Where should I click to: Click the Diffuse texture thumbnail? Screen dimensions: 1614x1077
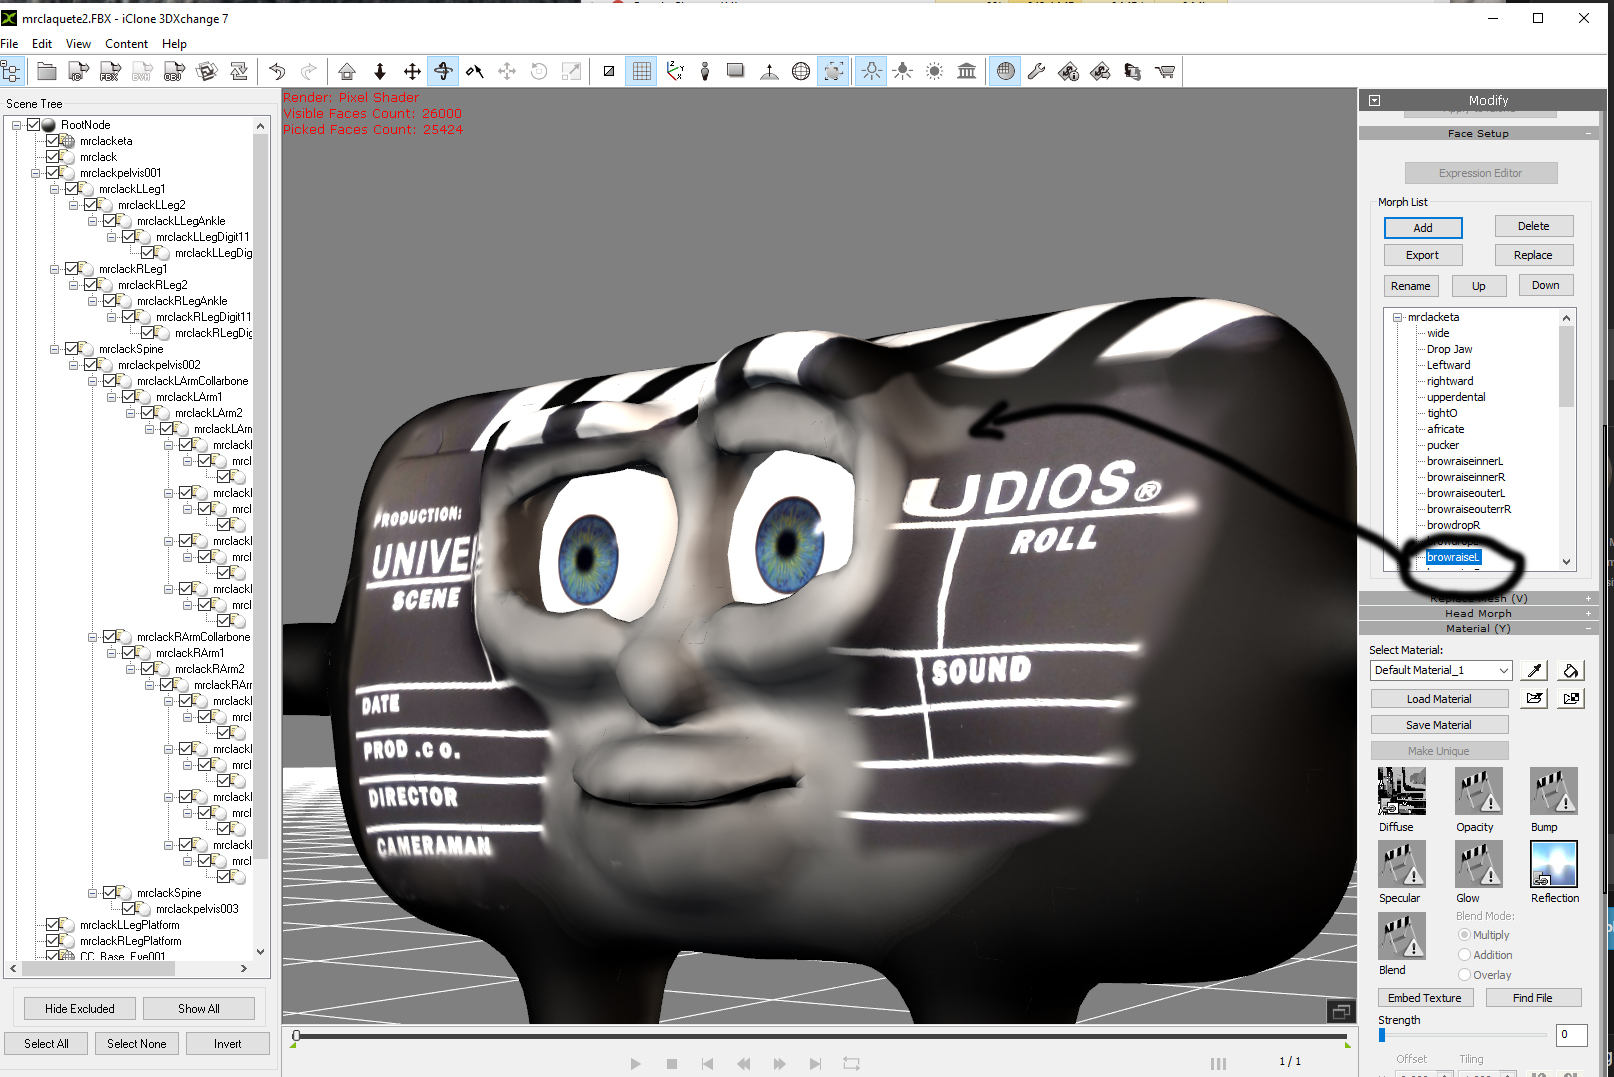tap(1401, 791)
